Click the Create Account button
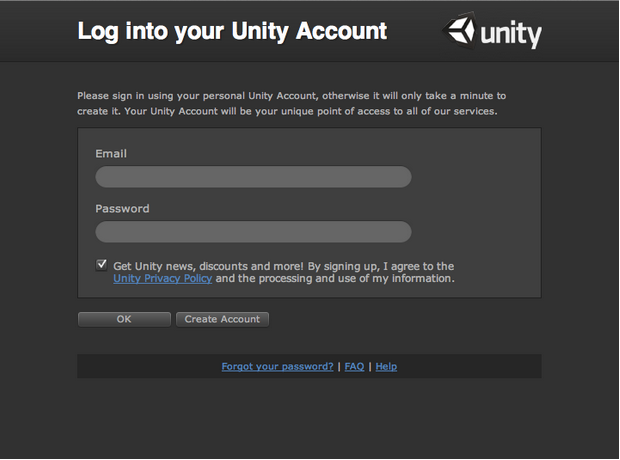Screen dimensions: 620x460 point(222,319)
